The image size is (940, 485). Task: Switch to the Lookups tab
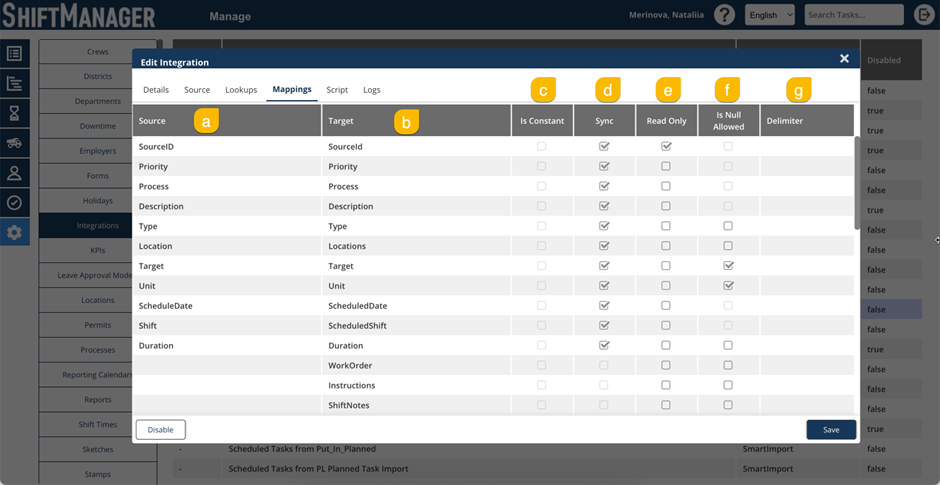241,90
